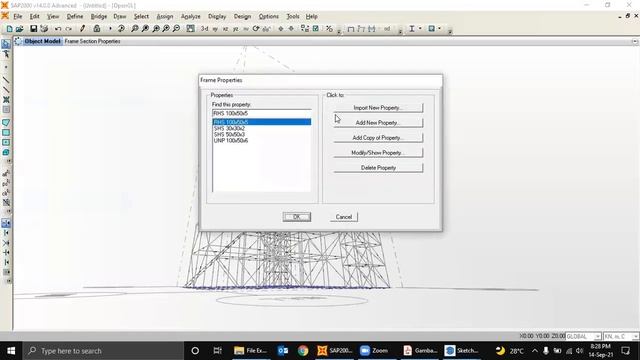Select the Pointer tool in left toolbar

point(6,44)
